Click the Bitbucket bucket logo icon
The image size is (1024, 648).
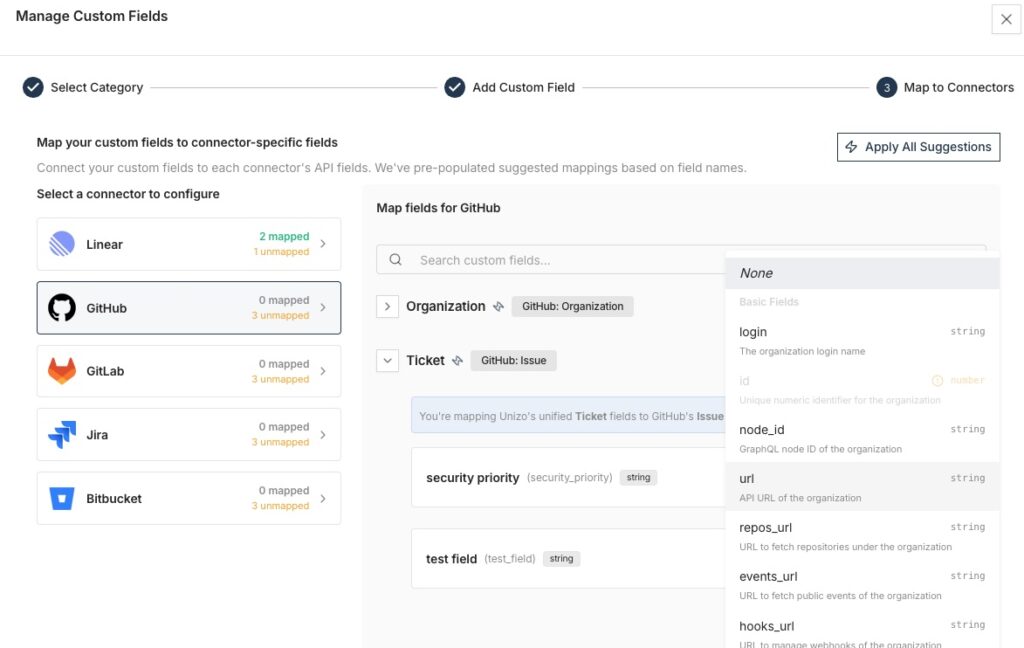pyautogui.click(x=62, y=498)
